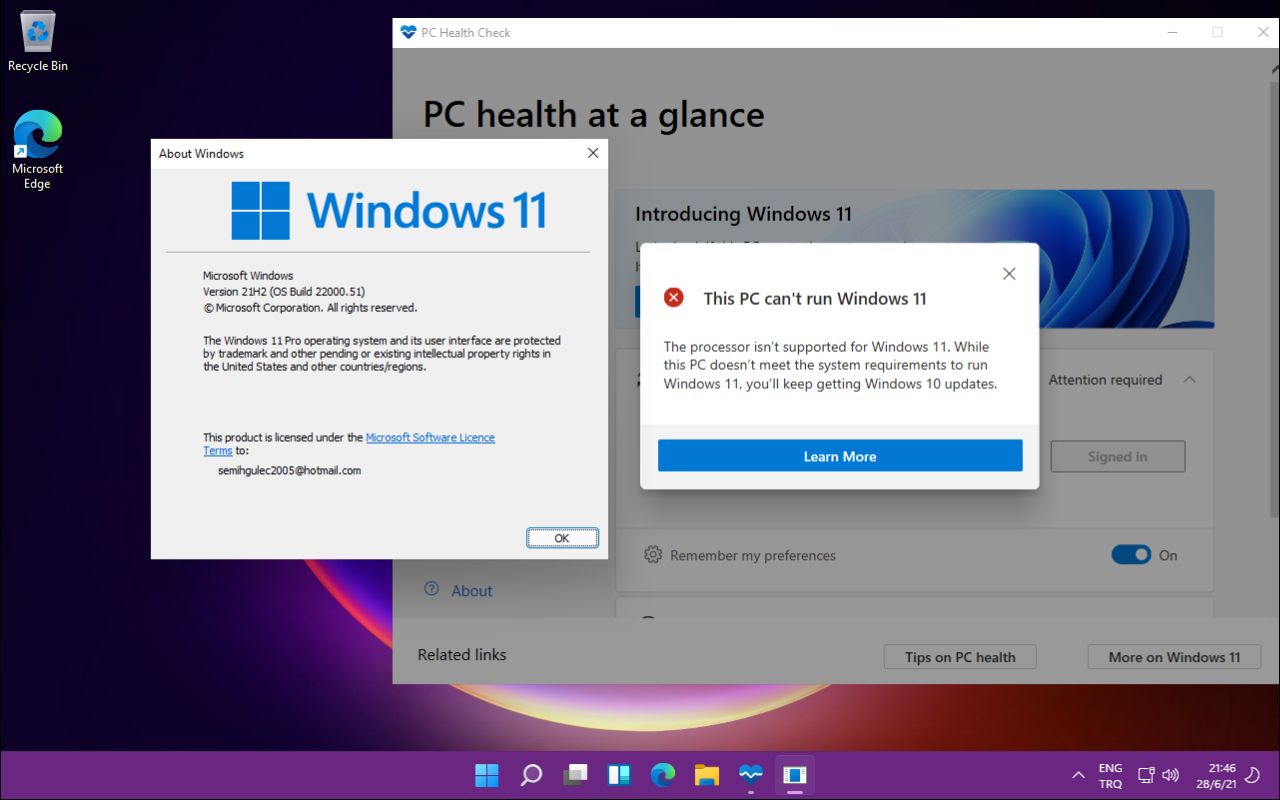The image size is (1280, 800).
Task: Switch to PC Health Check taskbar icon
Action: point(751,775)
